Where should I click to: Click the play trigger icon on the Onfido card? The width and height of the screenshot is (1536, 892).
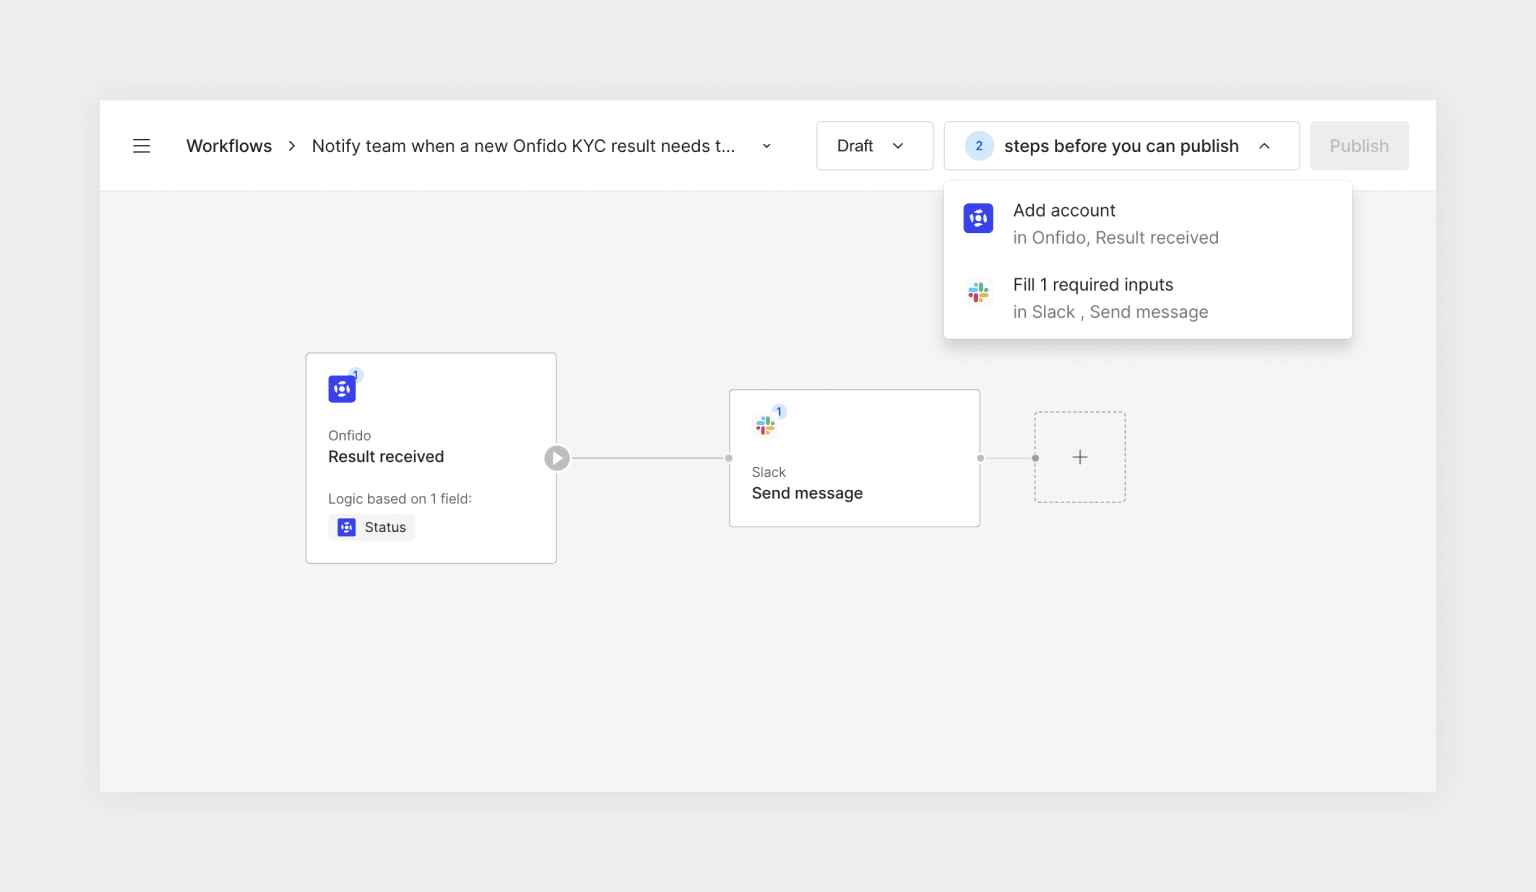tap(557, 458)
